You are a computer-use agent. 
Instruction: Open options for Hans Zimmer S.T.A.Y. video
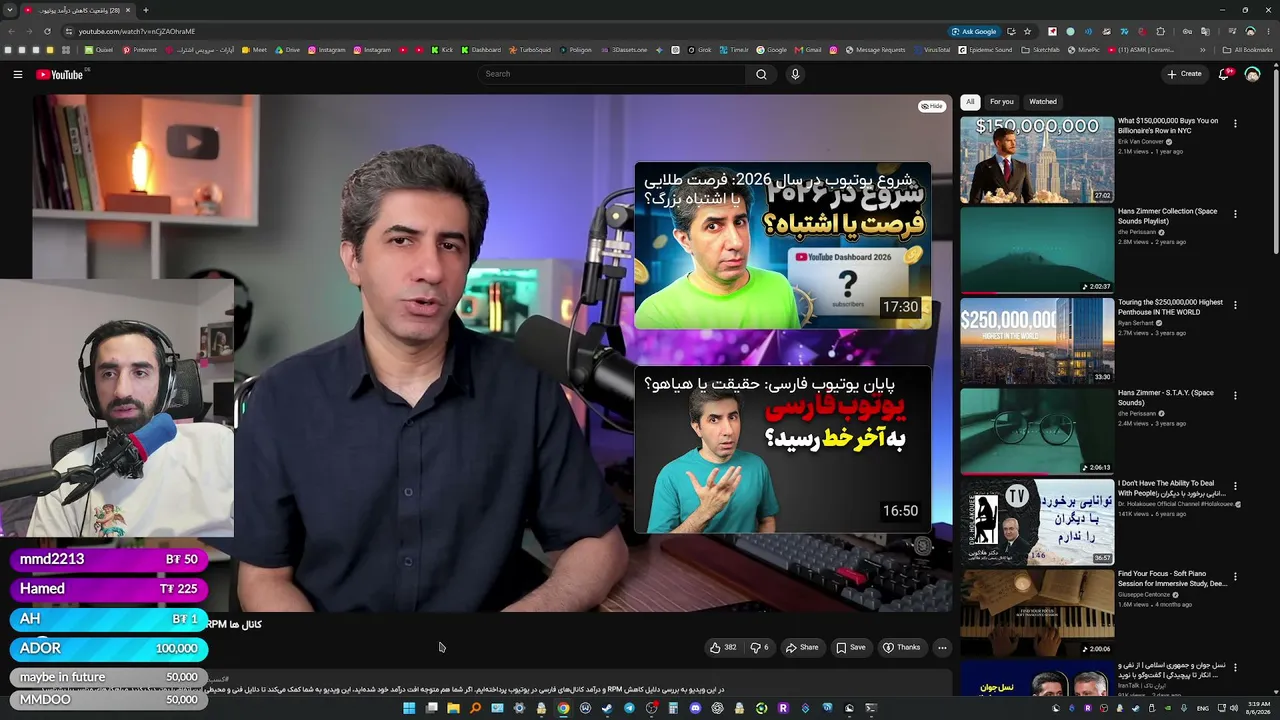pos(1235,395)
